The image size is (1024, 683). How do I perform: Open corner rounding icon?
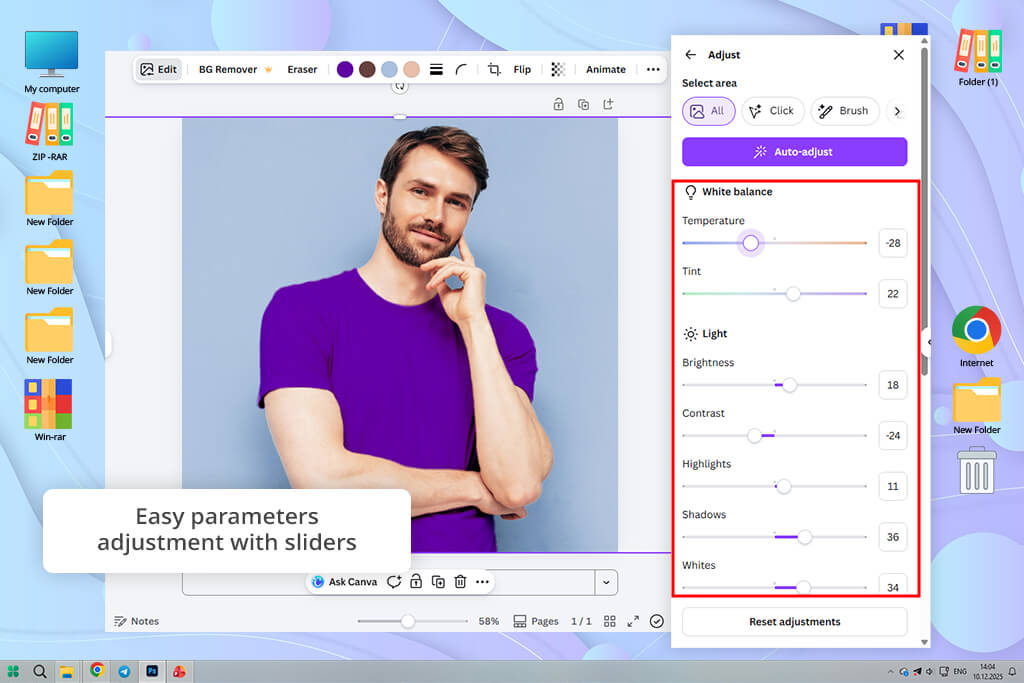[461, 69]
